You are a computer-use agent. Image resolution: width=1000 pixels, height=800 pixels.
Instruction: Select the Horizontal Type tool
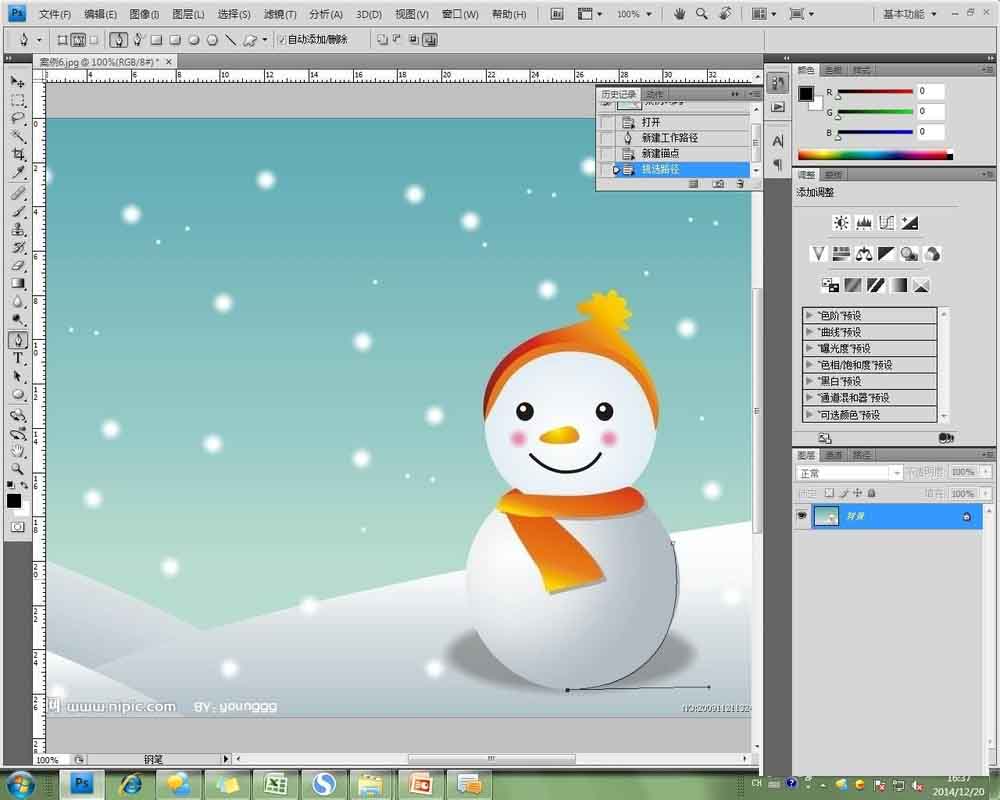(17, 358)
